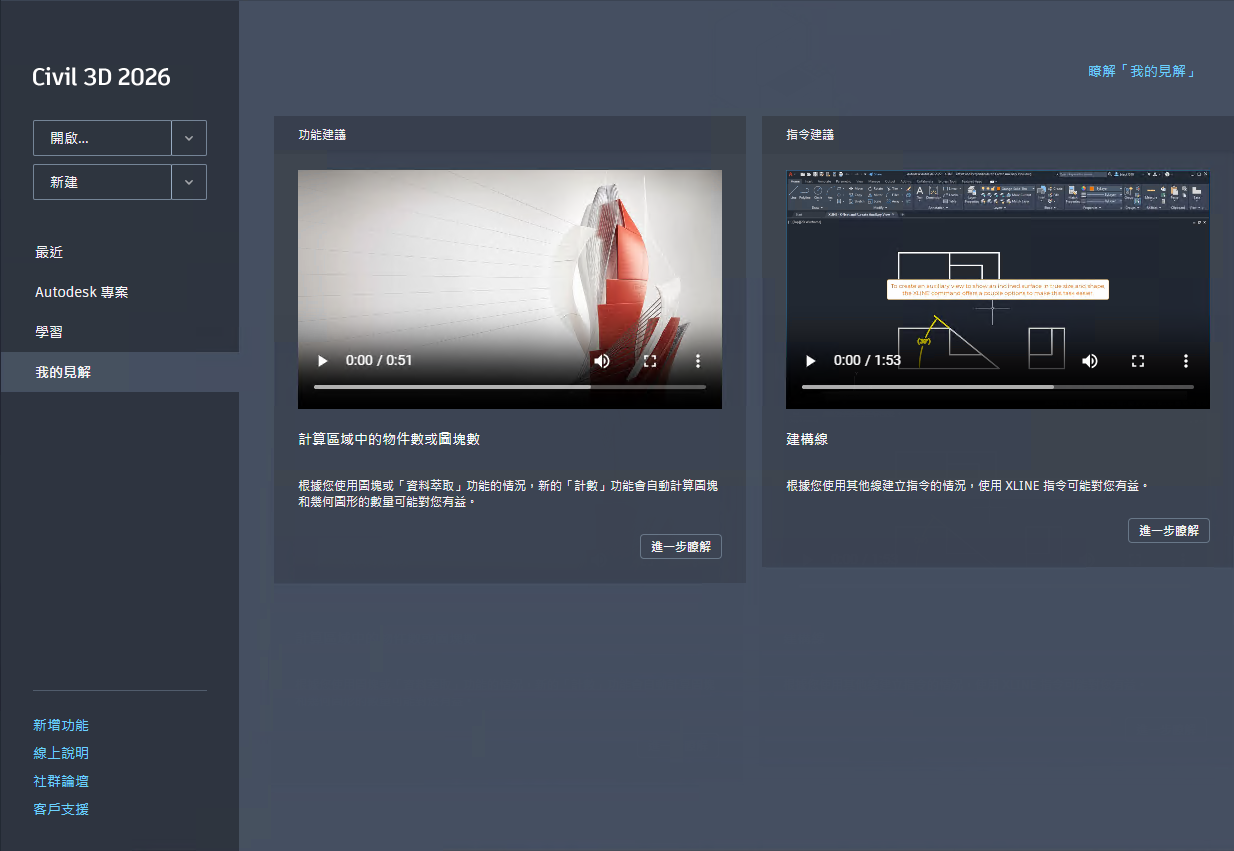Open the 社群論壇 link
This screenshot has height=851, width=1234.
click(61, 781)
